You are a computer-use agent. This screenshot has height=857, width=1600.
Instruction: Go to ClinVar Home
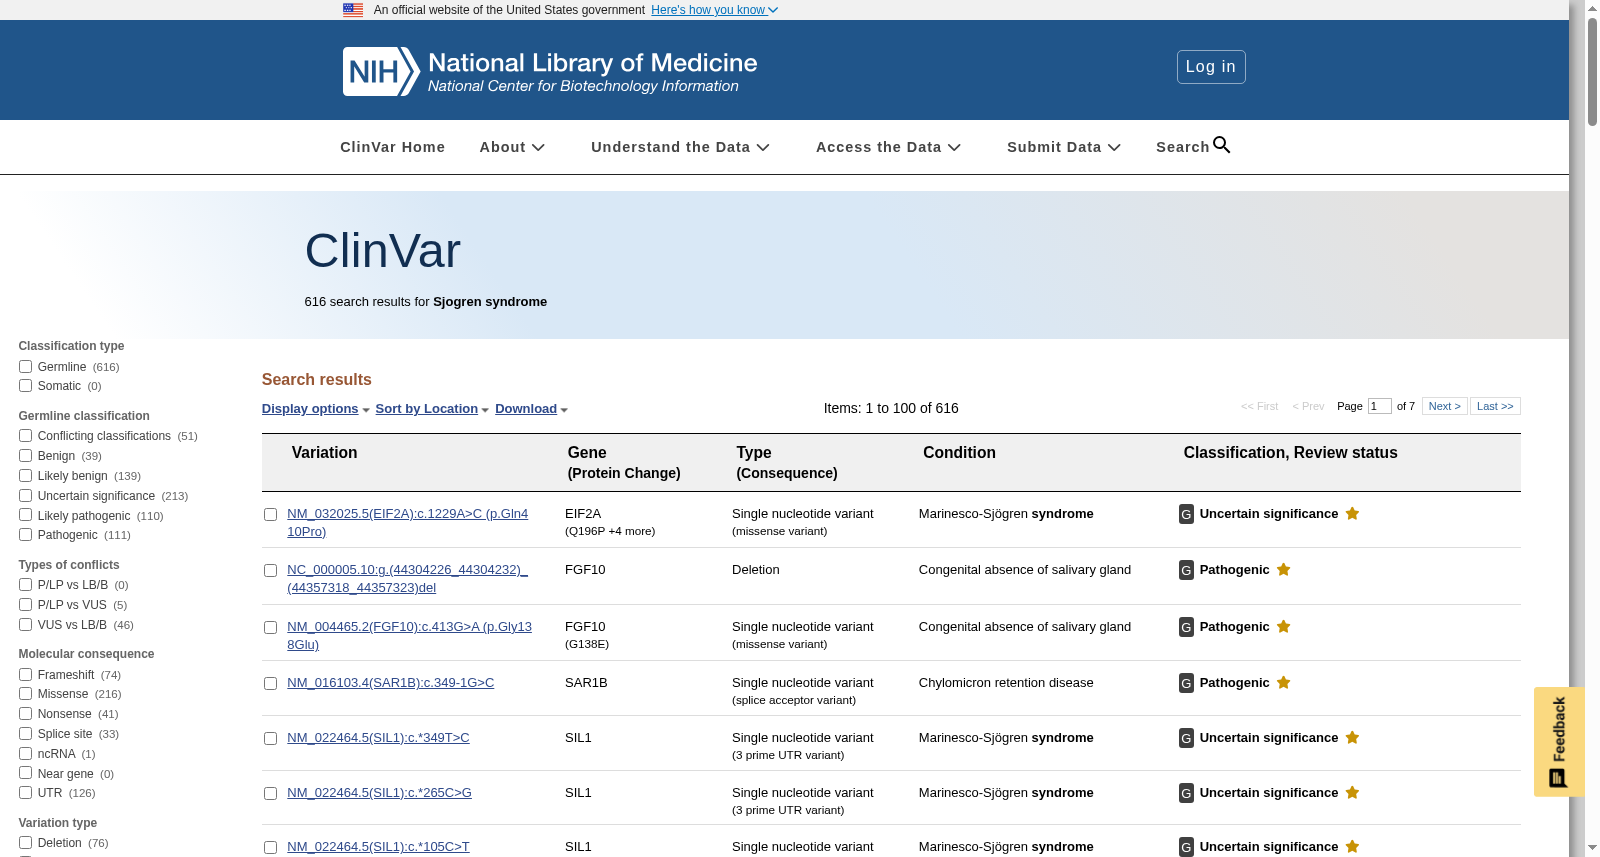click(x=392, y=147)
